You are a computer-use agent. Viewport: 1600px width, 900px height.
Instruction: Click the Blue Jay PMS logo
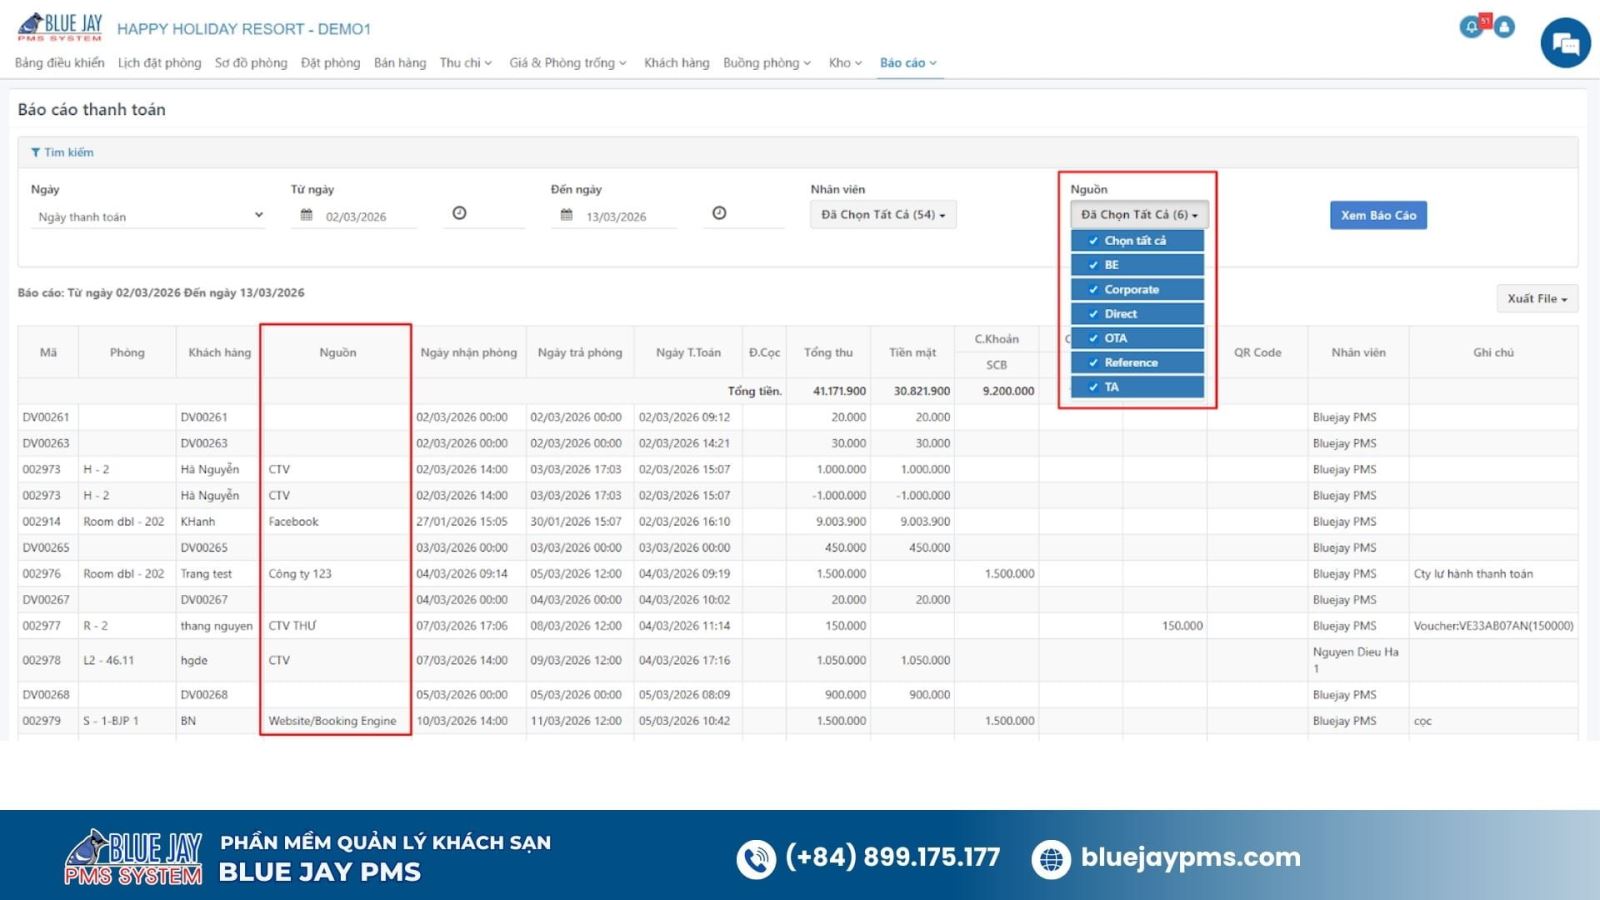pyautogui.click(x=60, y=27)
